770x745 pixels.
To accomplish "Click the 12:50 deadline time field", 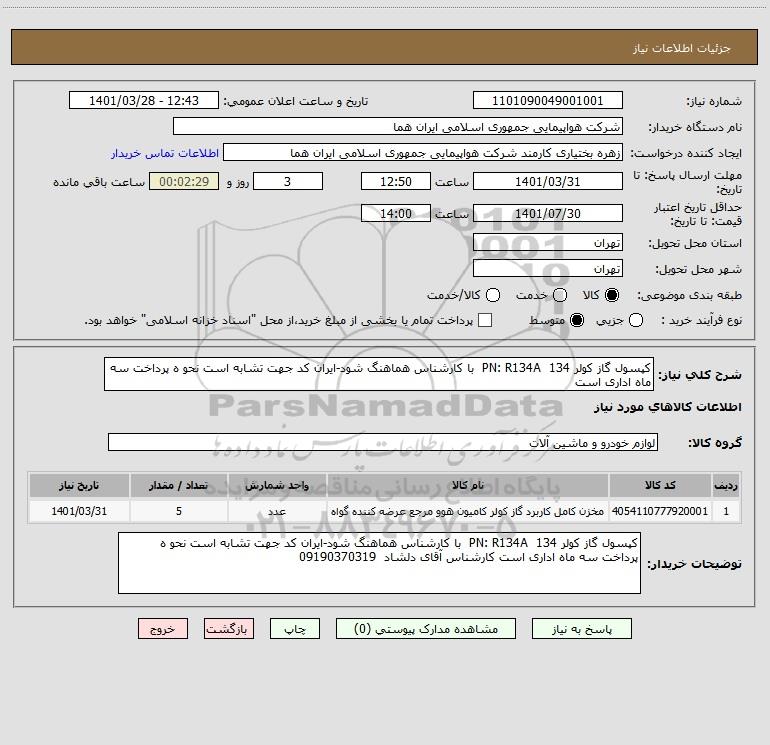I will pyautogui.click(x=395, y=182).
